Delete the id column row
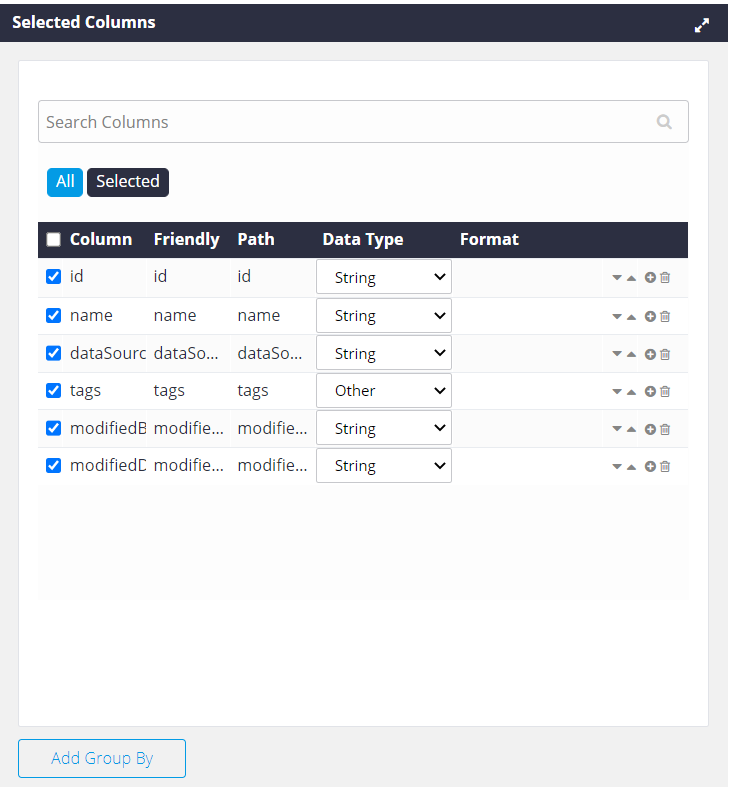The width and height of the screenshot is (732, 787). point(665,278)
